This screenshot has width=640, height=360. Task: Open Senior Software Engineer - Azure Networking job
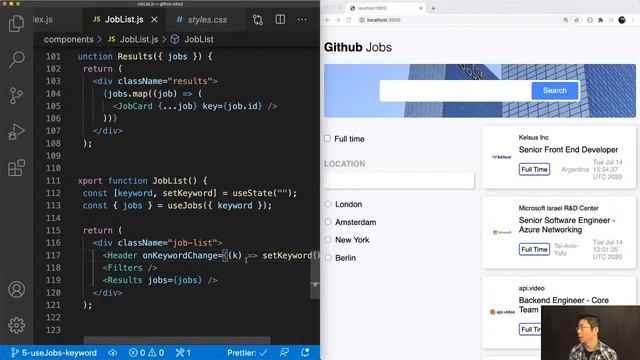coord(567,225)
